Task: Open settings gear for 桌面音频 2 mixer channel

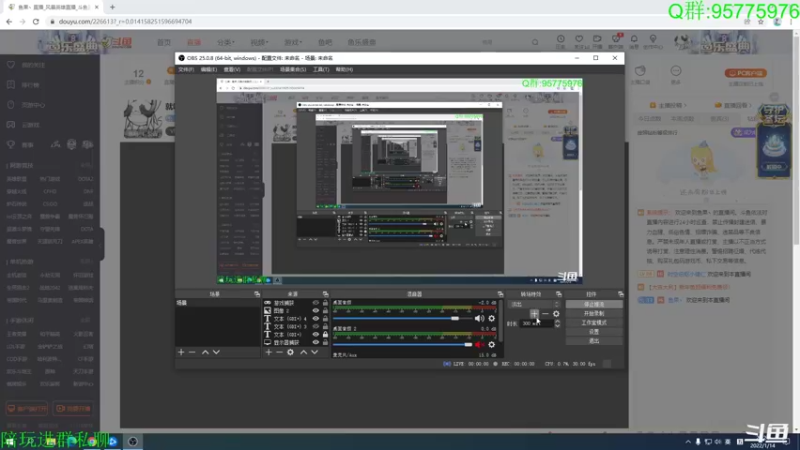Action: [x=491, y=344]
